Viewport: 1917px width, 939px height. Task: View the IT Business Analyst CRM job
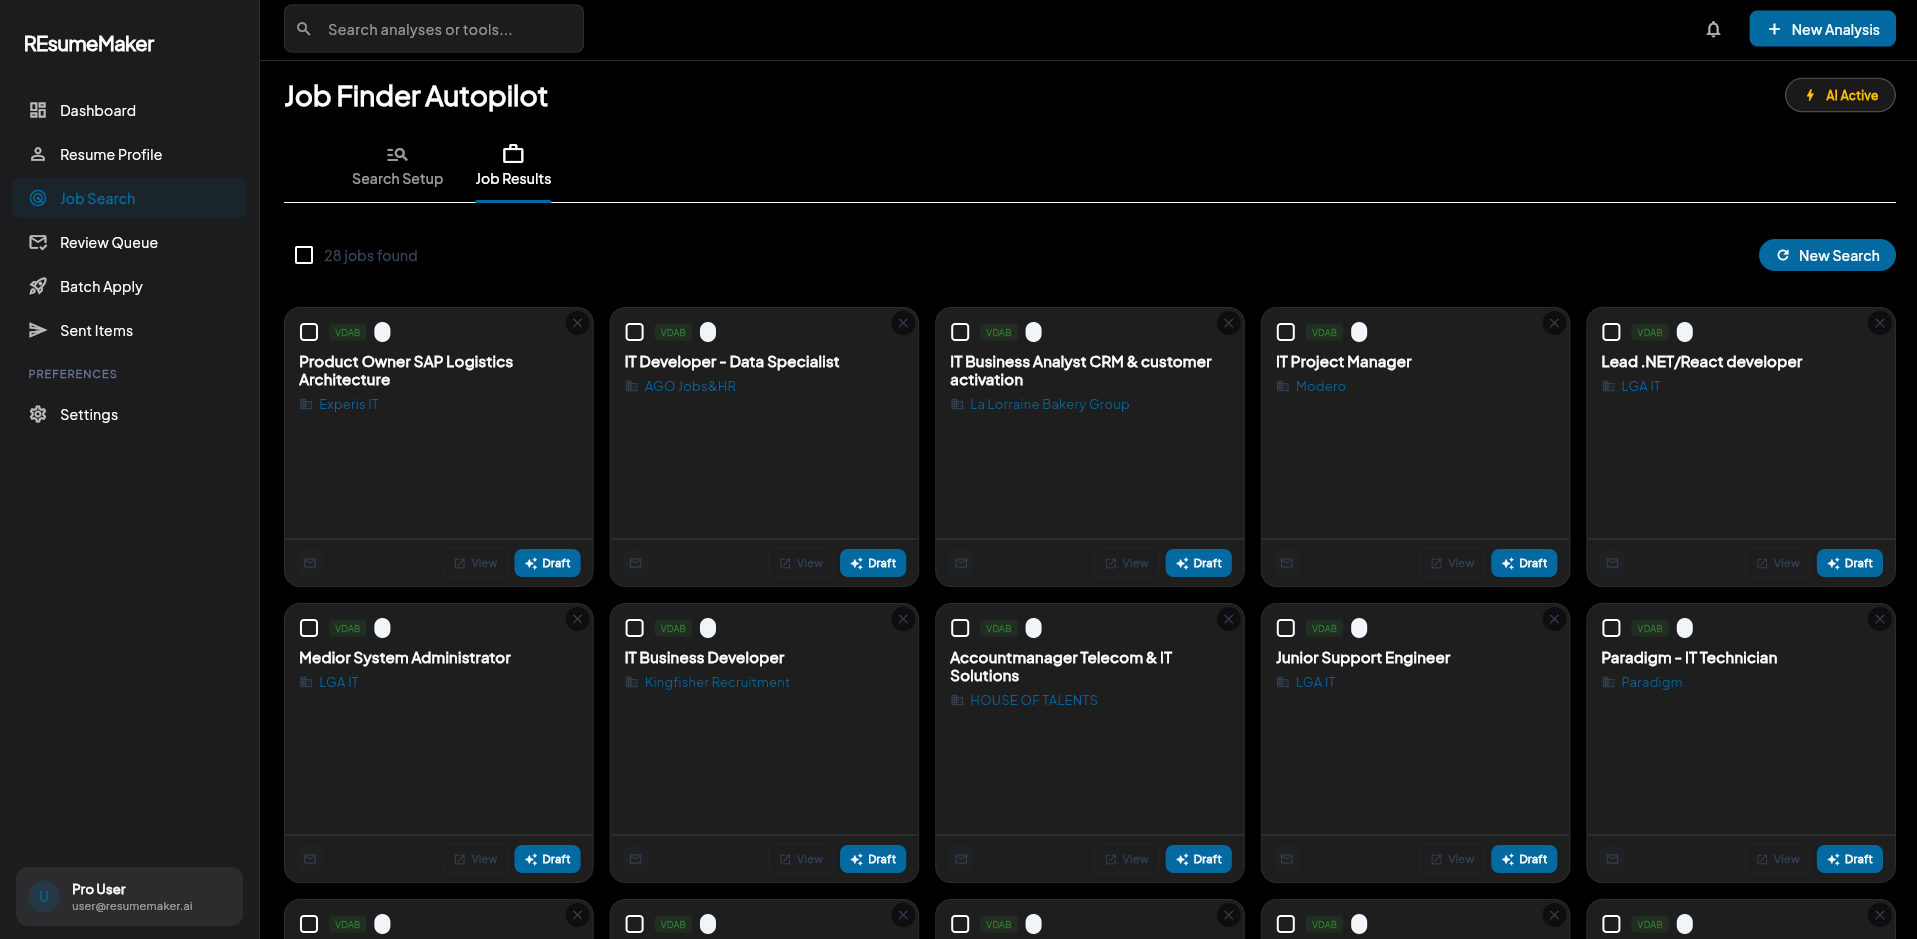pos(1126,563)
